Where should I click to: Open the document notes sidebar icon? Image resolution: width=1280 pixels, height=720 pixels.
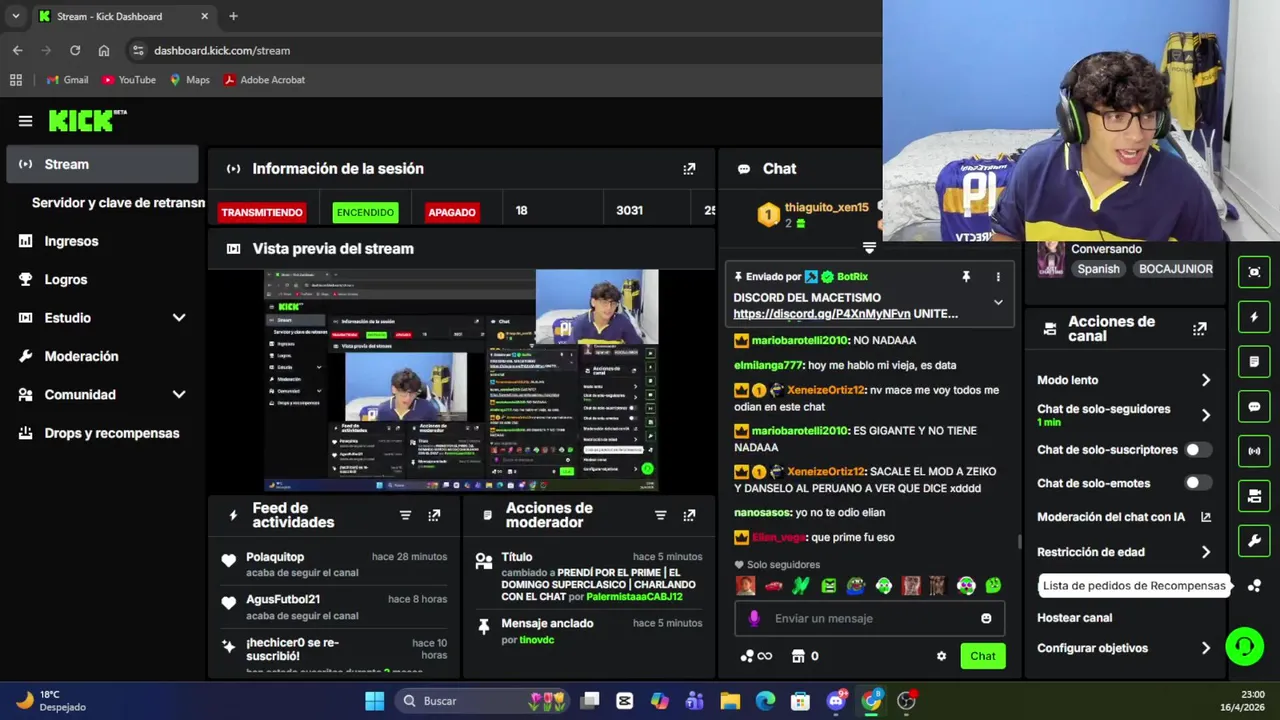pyautogui.click(x=1254, y=361)
